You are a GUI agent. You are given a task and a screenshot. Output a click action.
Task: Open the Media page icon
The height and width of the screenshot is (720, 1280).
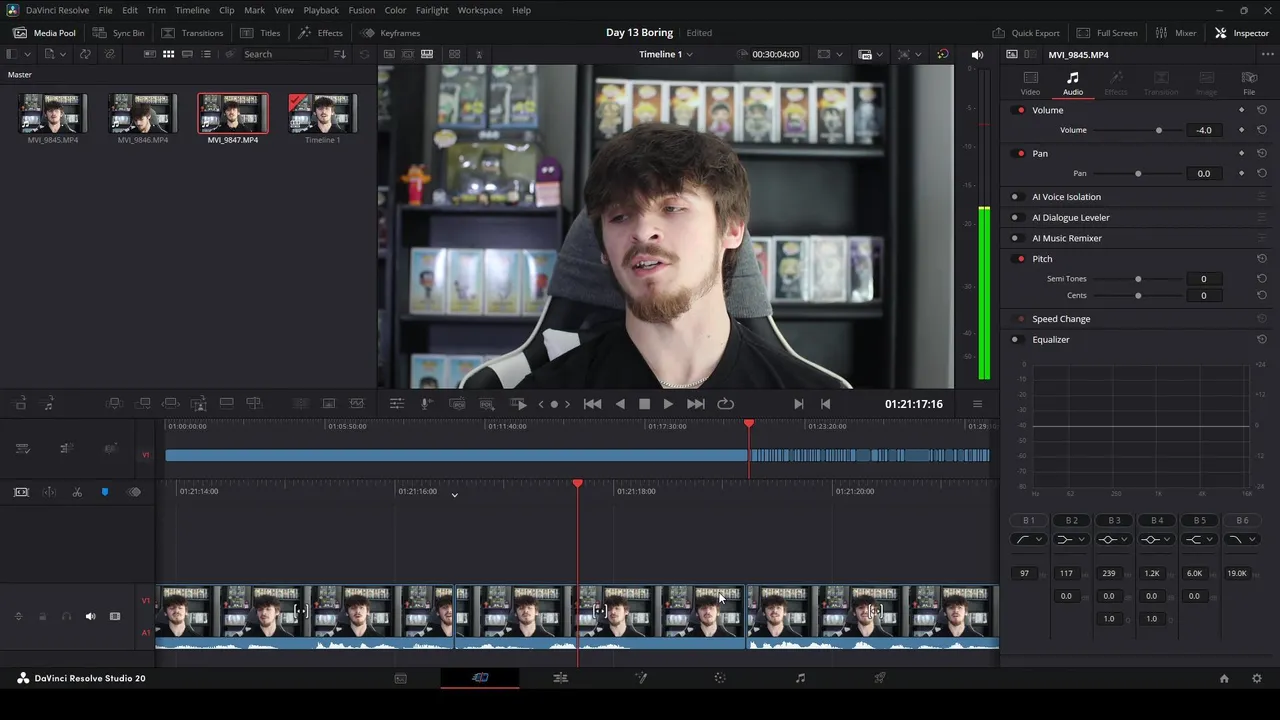(400, 678)
